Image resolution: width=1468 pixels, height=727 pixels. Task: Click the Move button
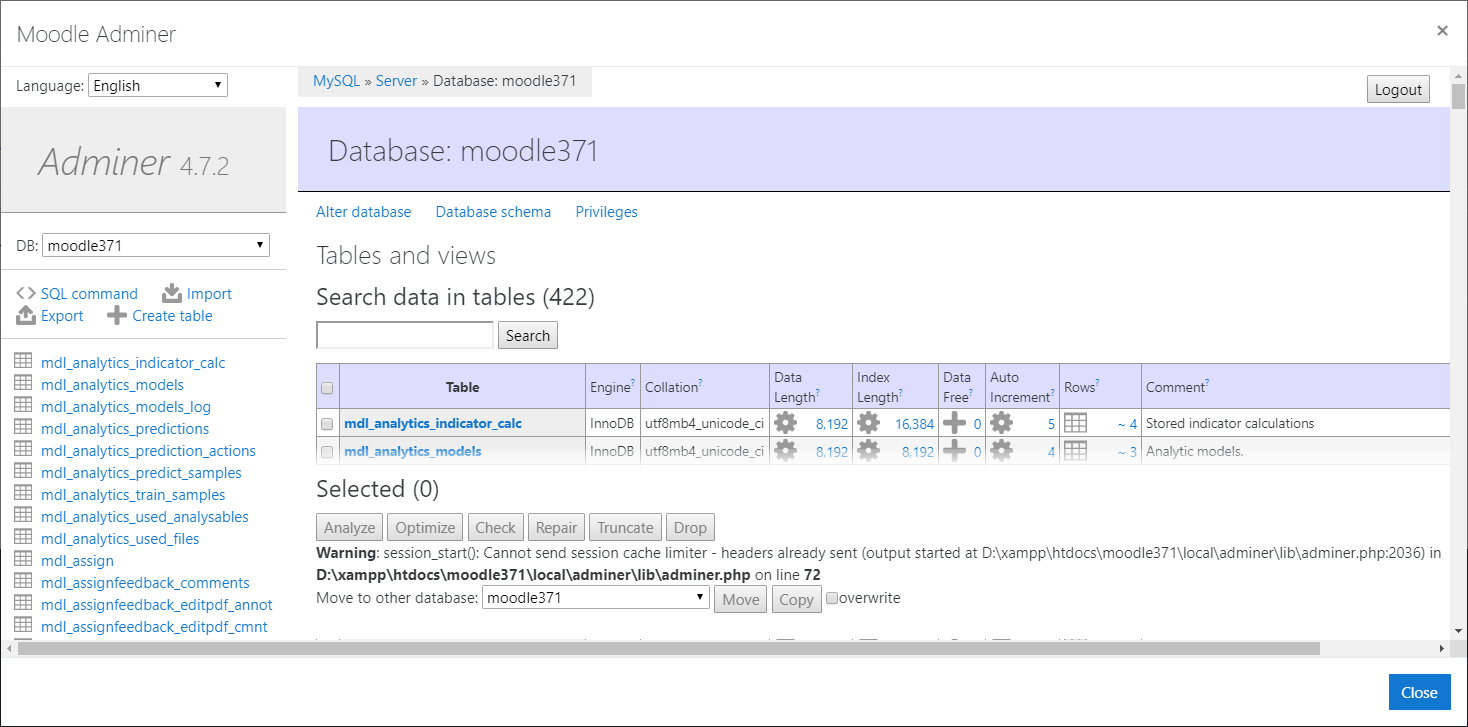tap(741, 599)
